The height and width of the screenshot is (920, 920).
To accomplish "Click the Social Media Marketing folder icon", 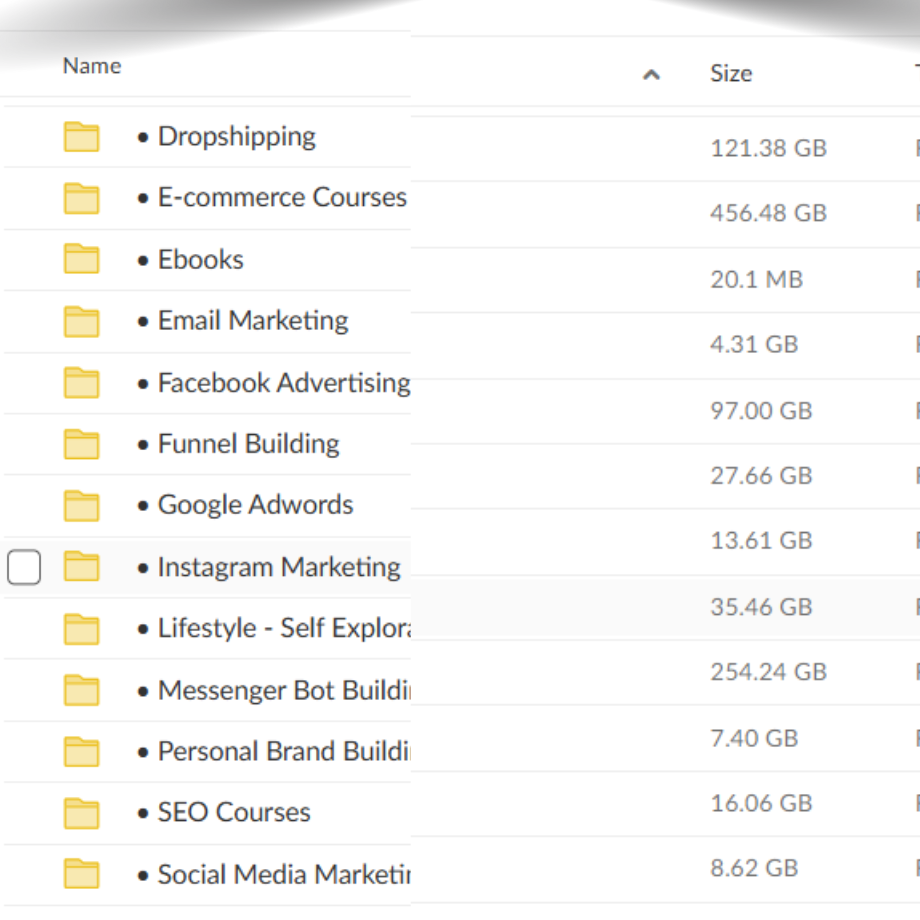I will (x=81, y=873).
